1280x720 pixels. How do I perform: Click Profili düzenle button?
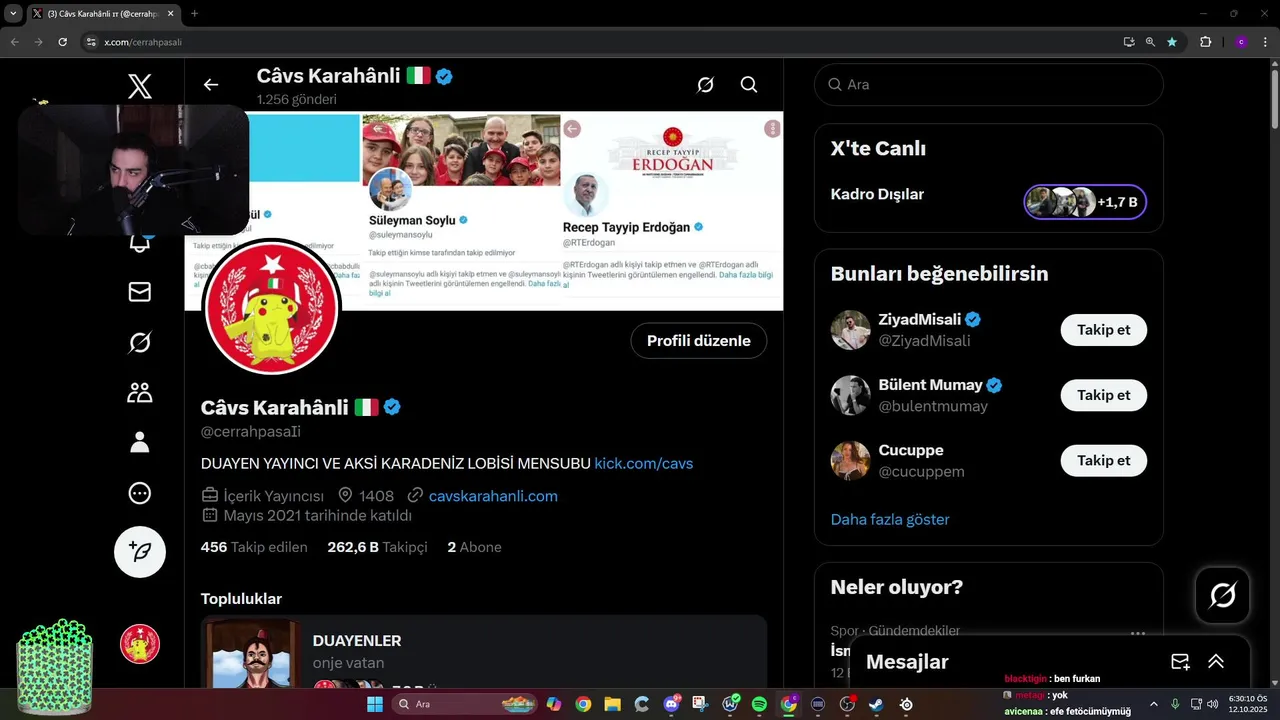tap(698, 340)
